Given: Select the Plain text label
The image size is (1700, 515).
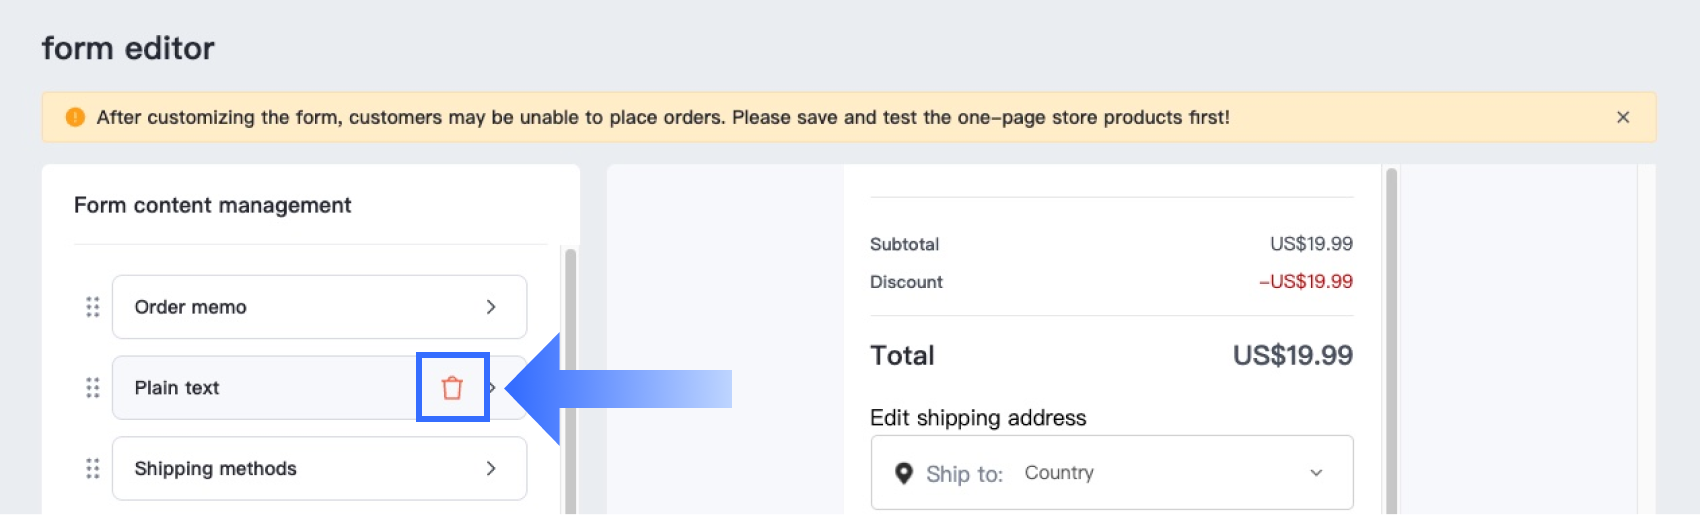Looking at the screenshot, I should [177, 388].
